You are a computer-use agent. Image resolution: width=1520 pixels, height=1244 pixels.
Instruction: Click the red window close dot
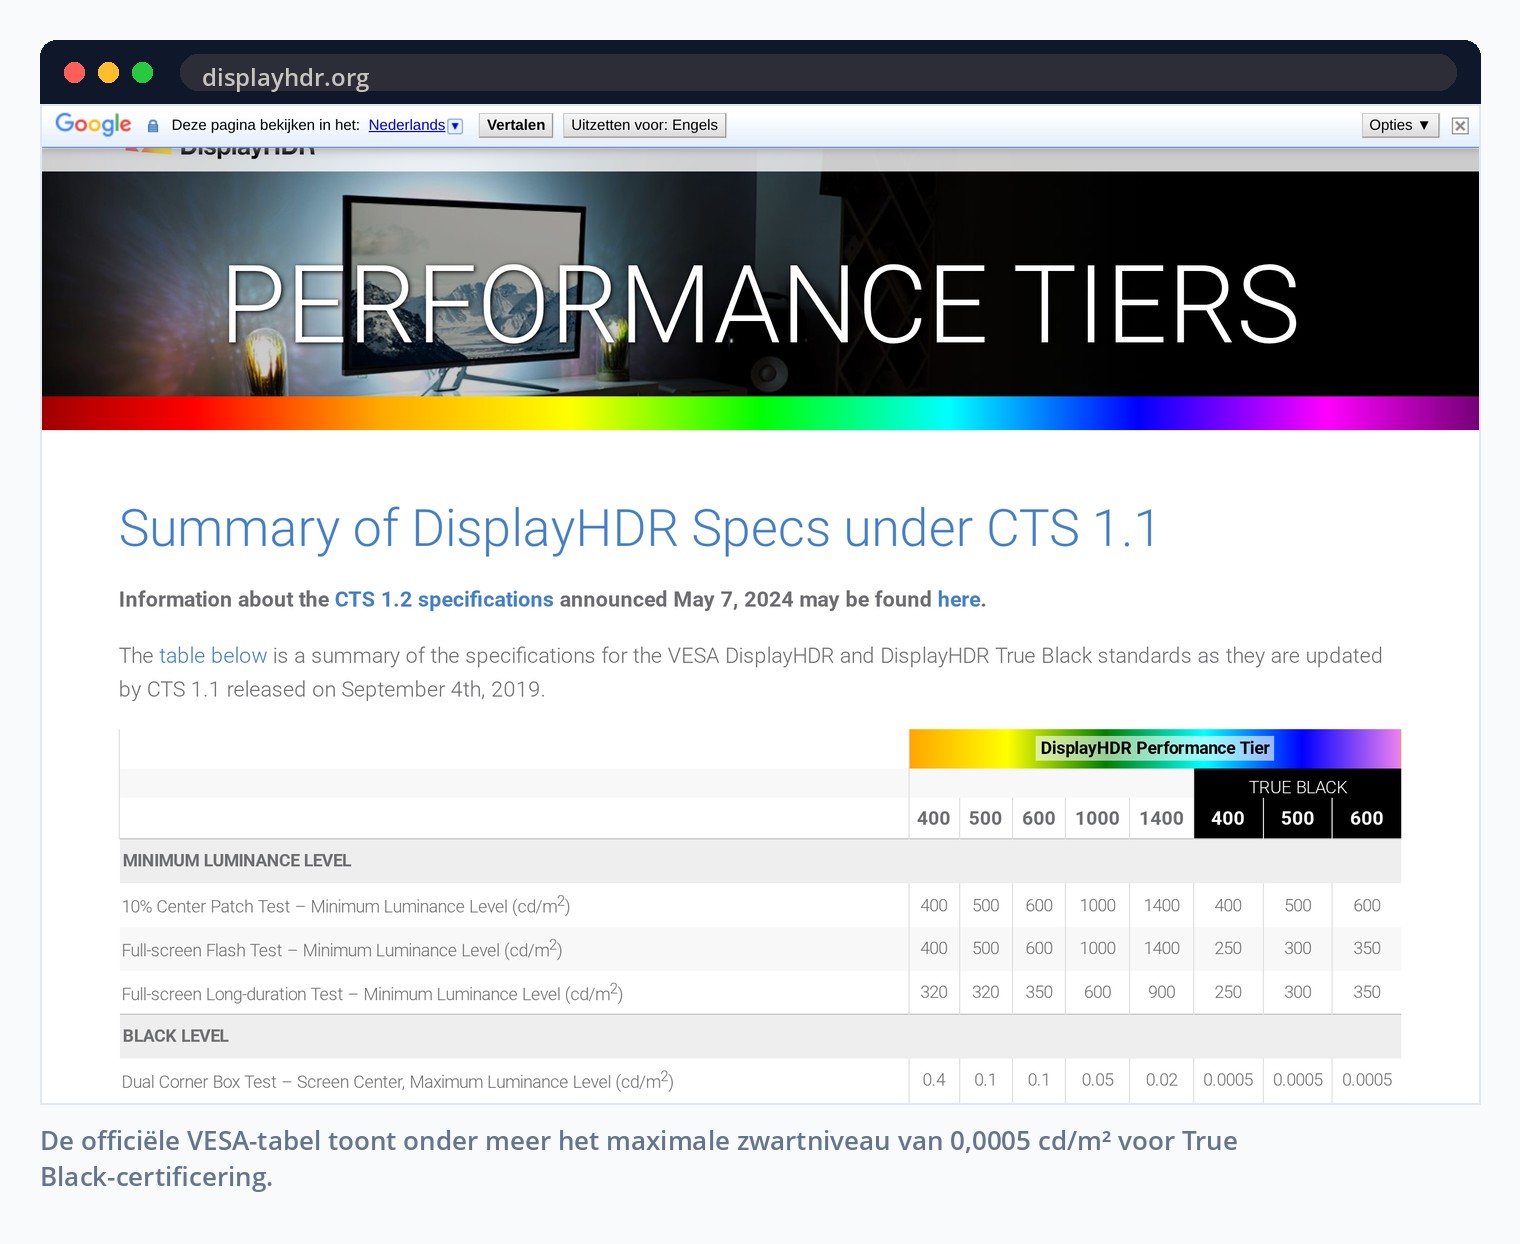tap(74, 72)
